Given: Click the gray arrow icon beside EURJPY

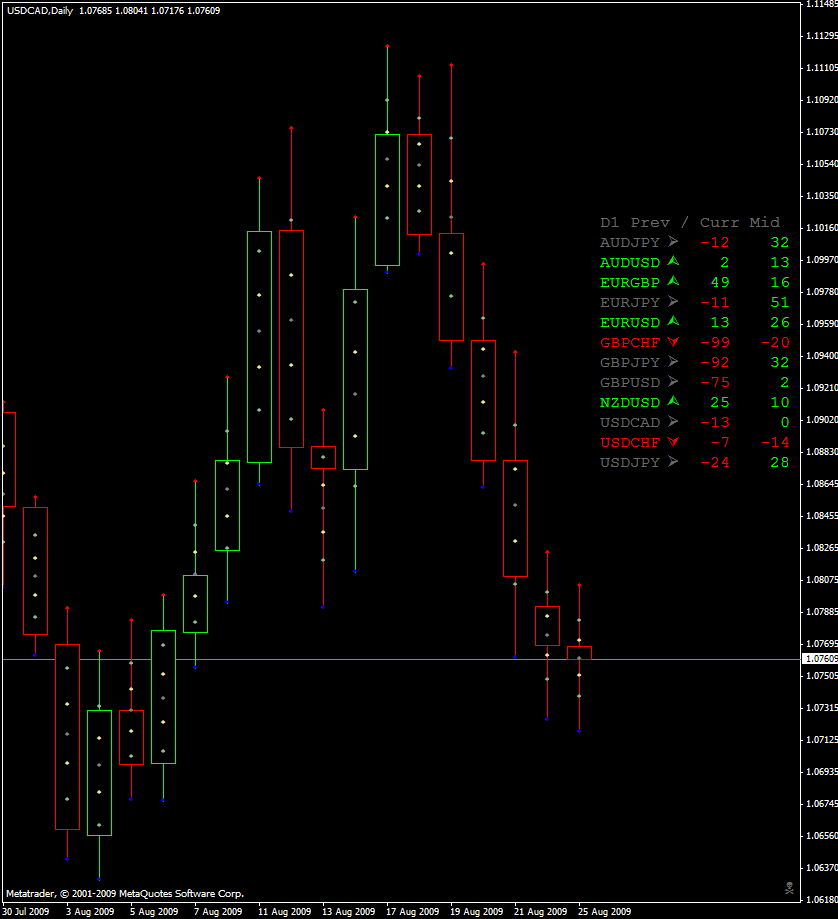Looking at the screenshot, I should [x=673, y=301].
